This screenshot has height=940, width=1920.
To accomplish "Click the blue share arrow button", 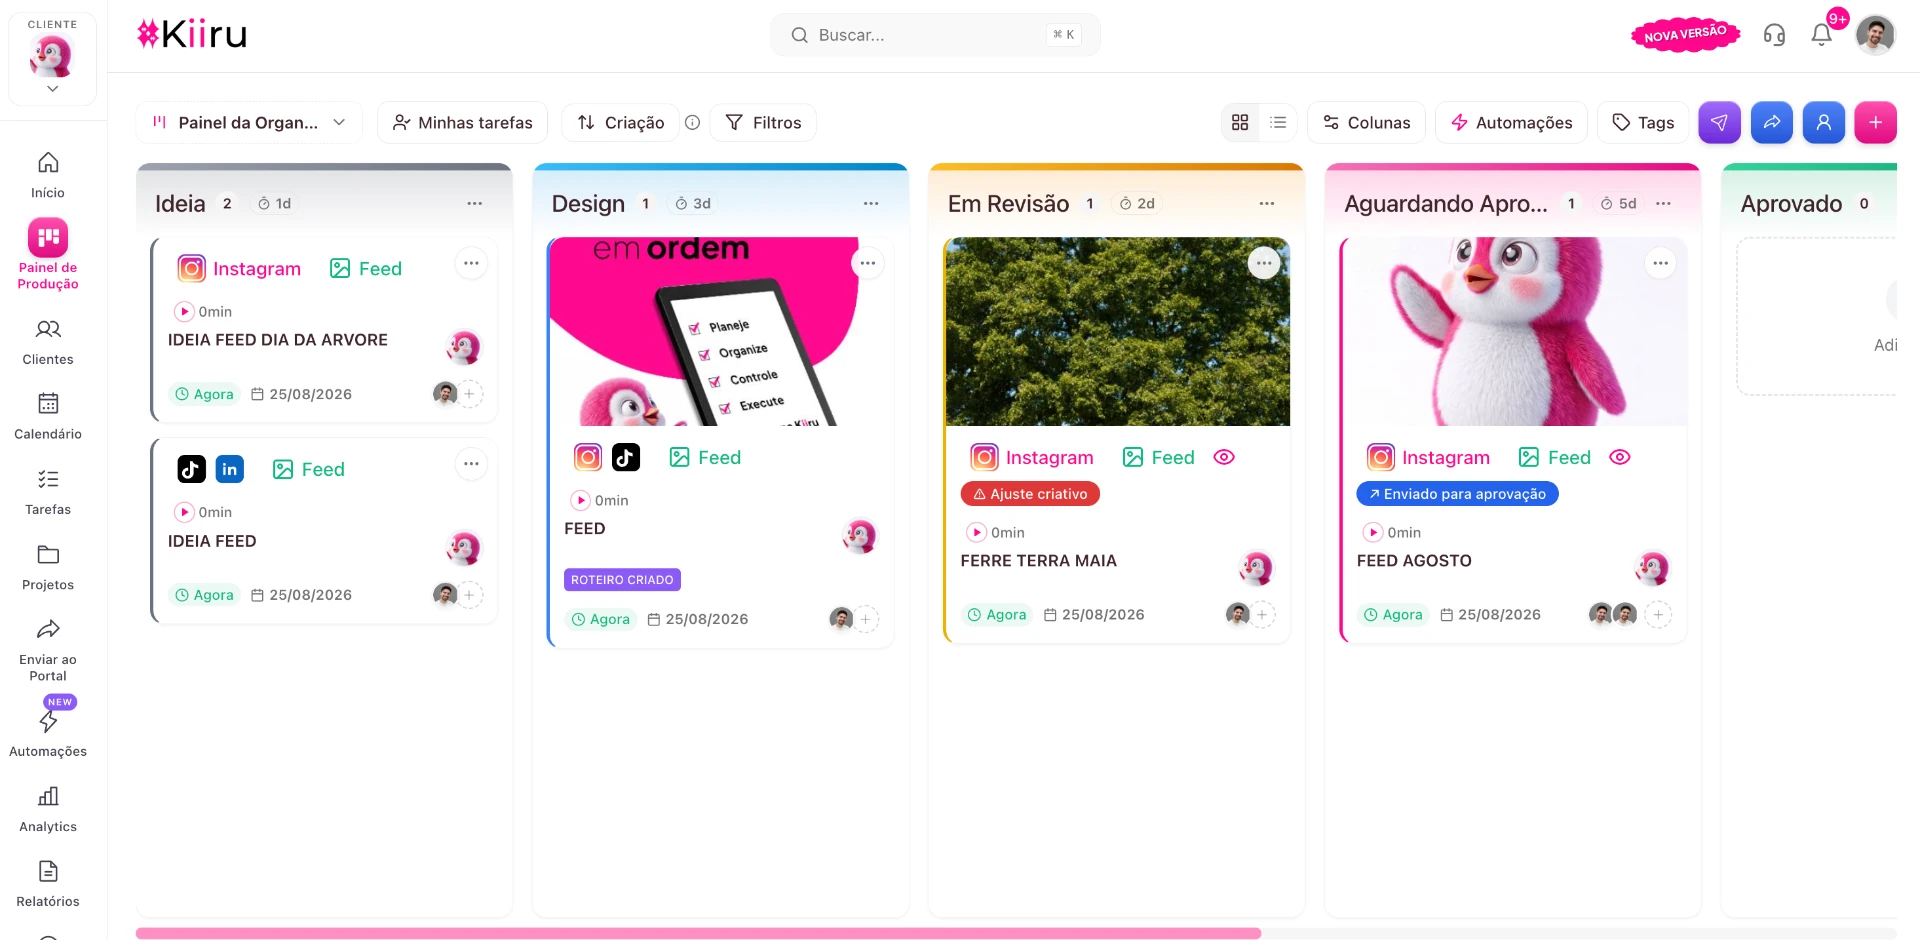I will coord(1771,122).
